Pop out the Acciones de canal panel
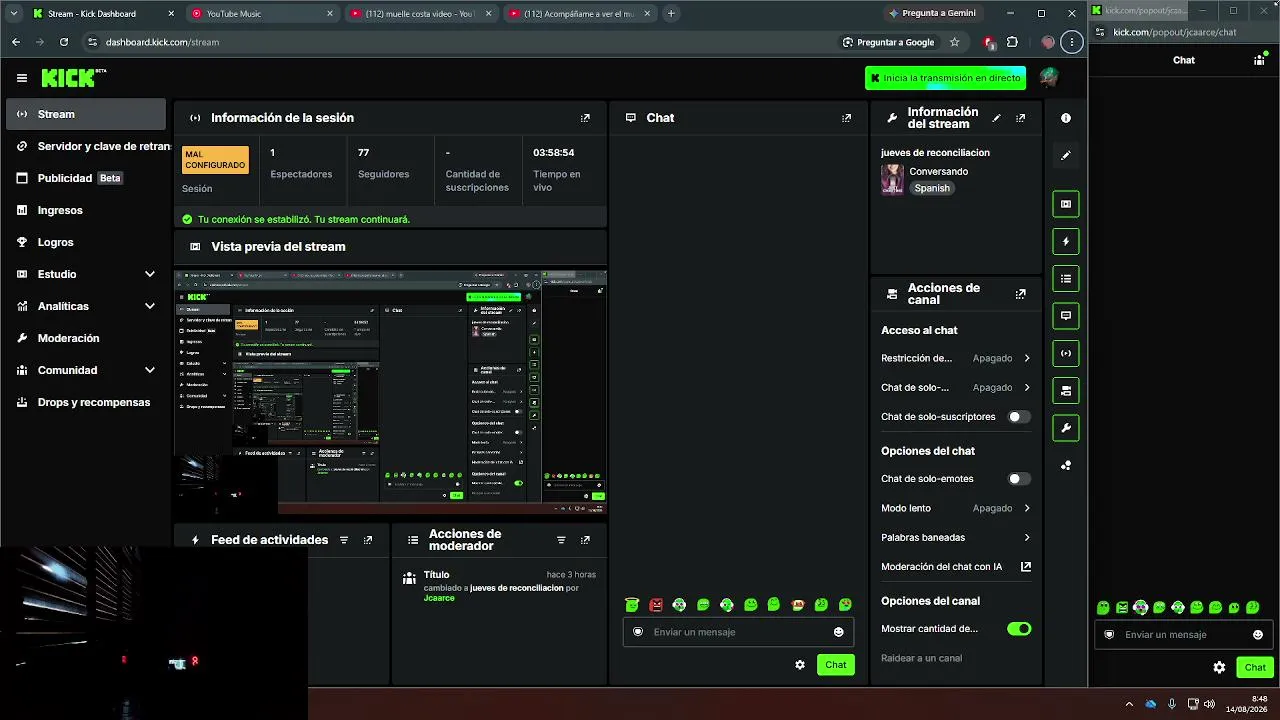This screenshot has height=720, width=1280. pos(1020,294)
